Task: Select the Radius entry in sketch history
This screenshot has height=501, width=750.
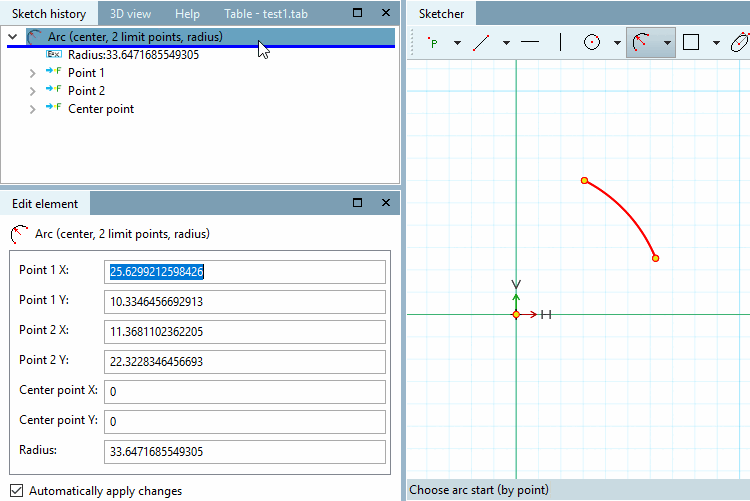Action: [133, 55]
